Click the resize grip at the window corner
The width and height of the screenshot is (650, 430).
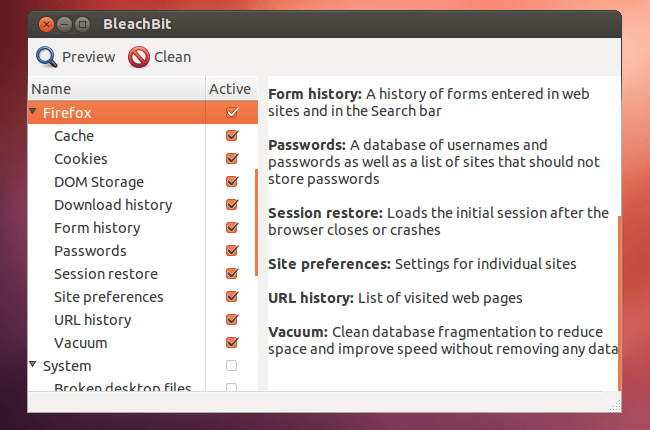615,406
